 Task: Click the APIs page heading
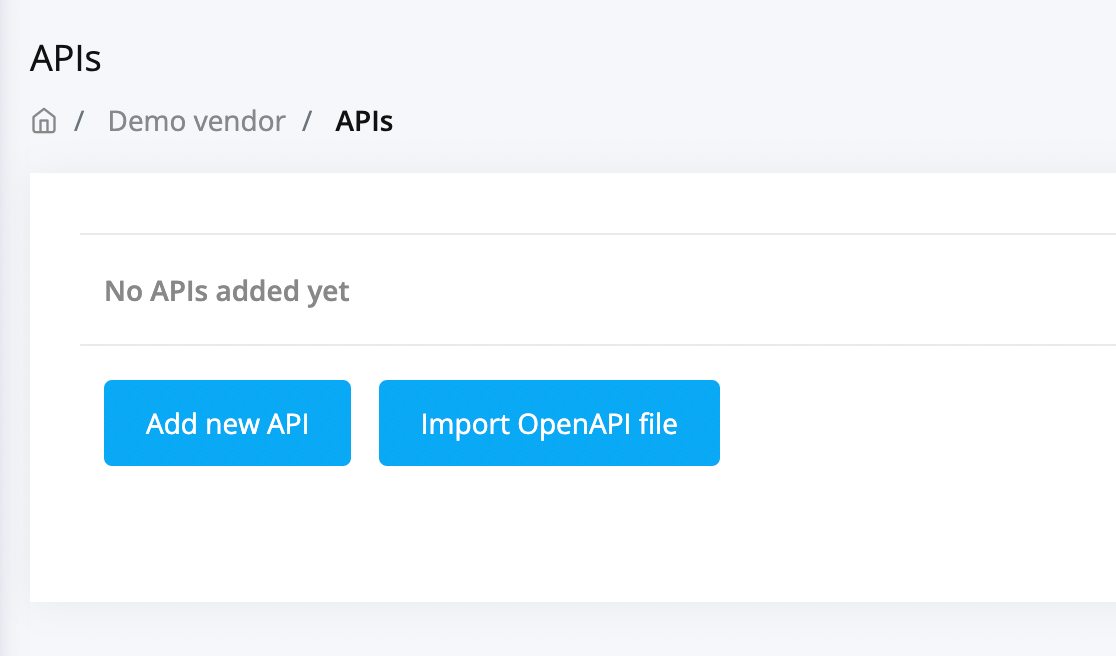[65, 58]
